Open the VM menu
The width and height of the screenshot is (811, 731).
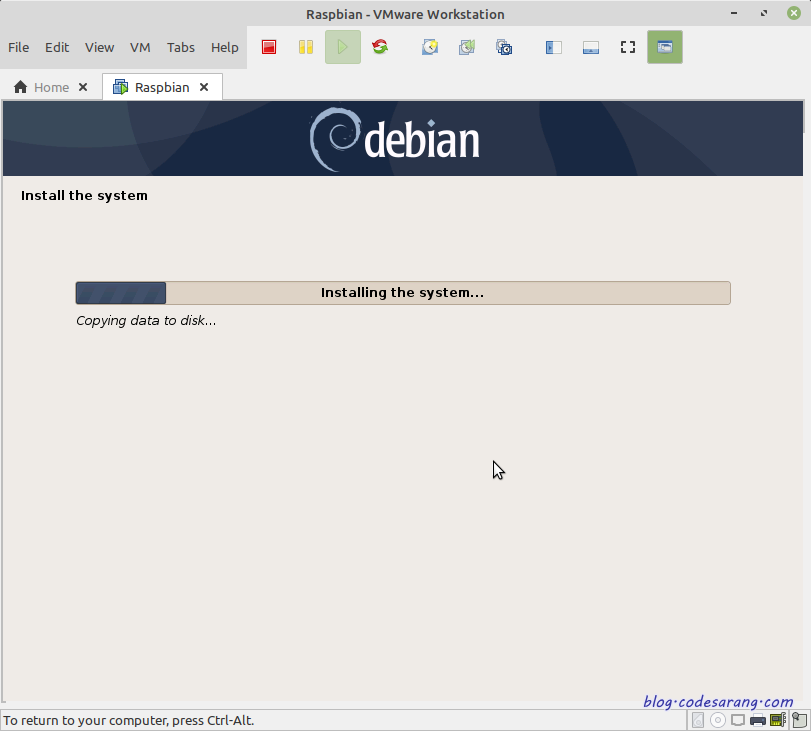pyautogui.click(x=140, y=48)
